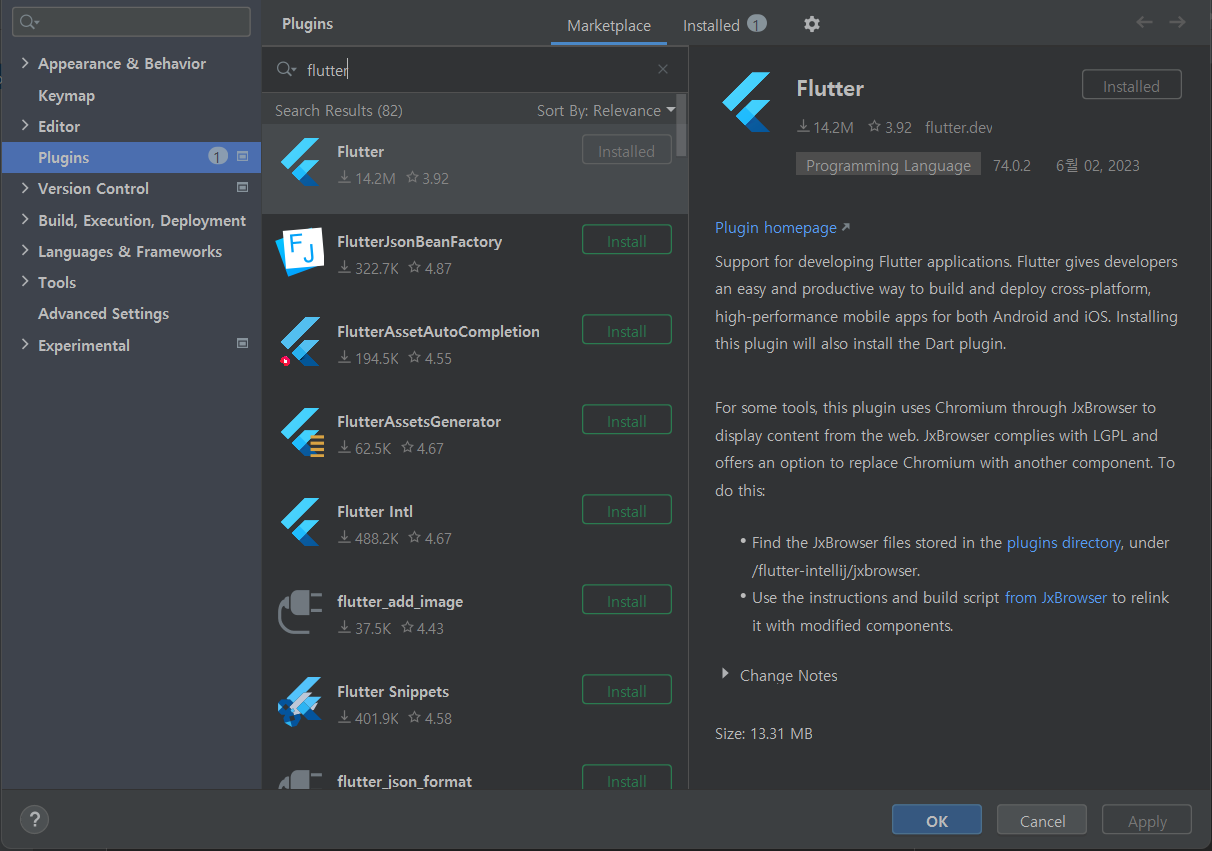This screenshot has width=1212, height=851.
Task: Expand the Experimental settings node
Action: pyautogui.click(x=25, y=345)
